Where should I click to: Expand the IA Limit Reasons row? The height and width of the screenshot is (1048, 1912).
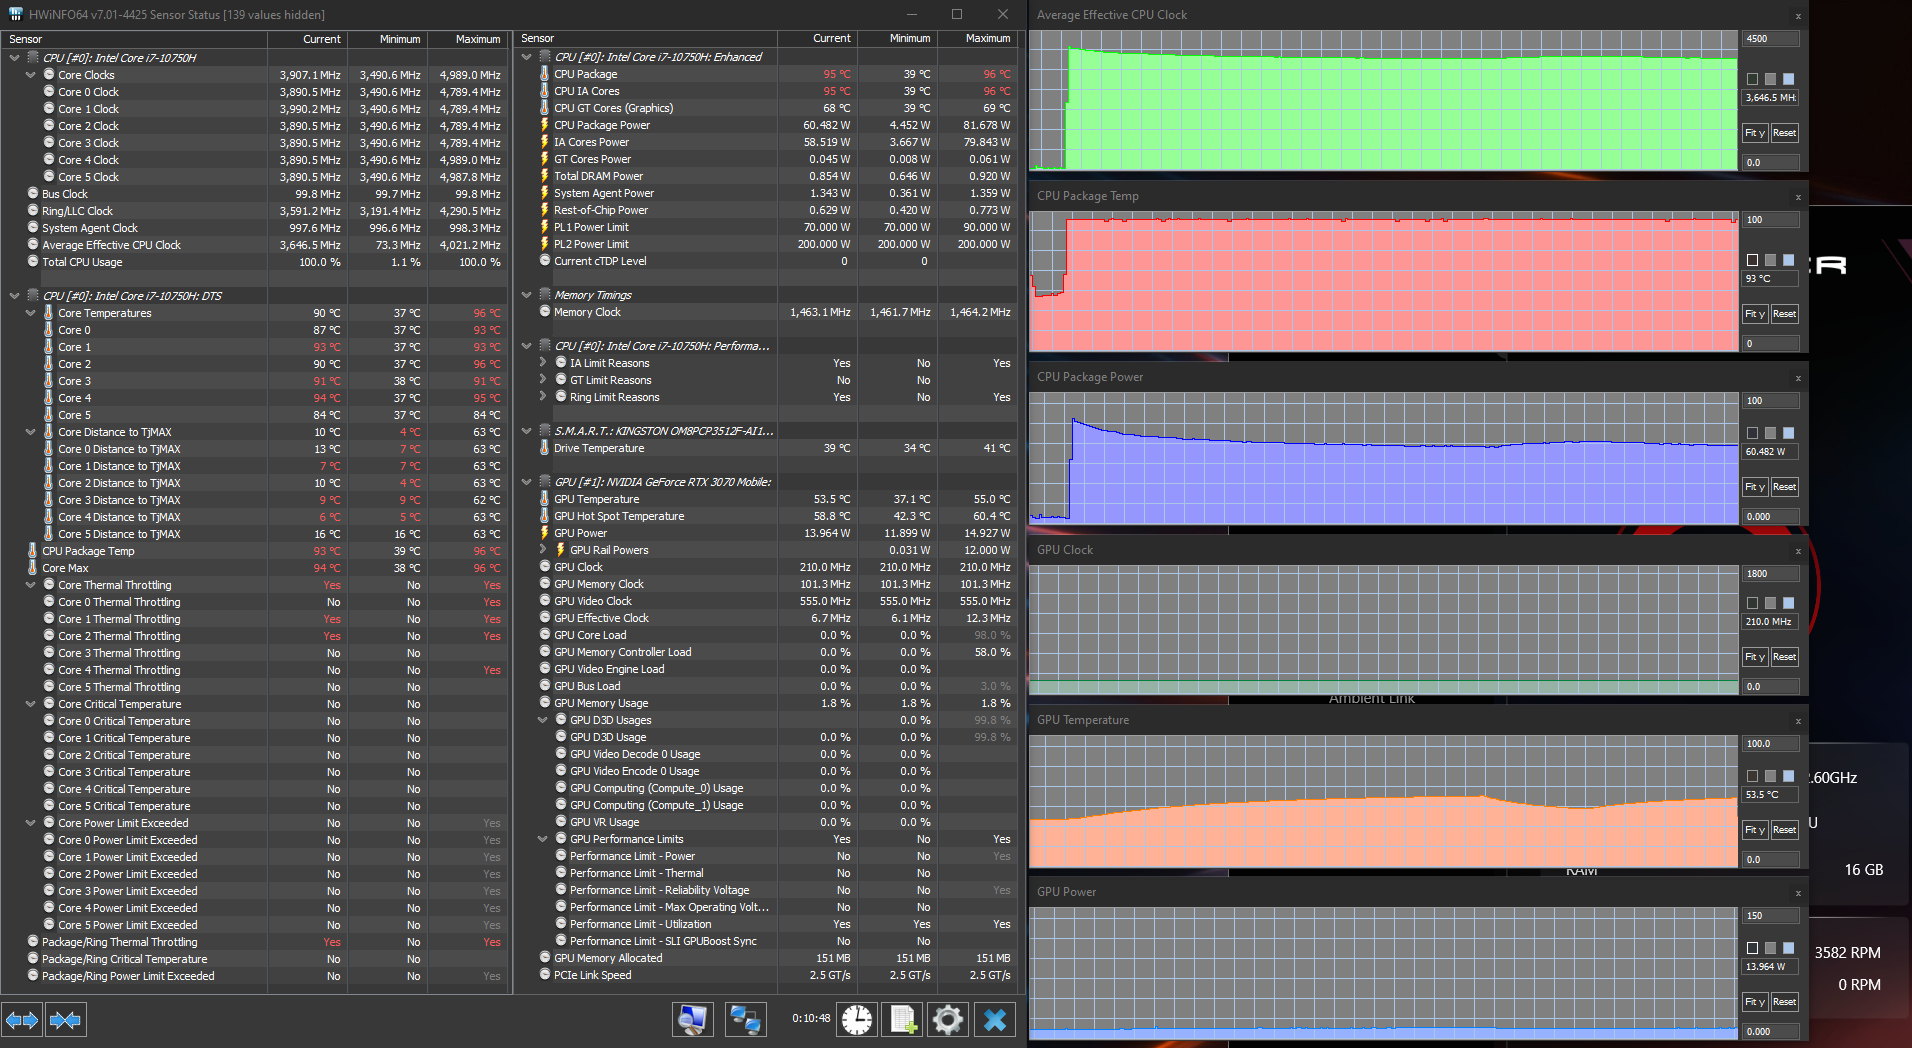tap(543, 363)
